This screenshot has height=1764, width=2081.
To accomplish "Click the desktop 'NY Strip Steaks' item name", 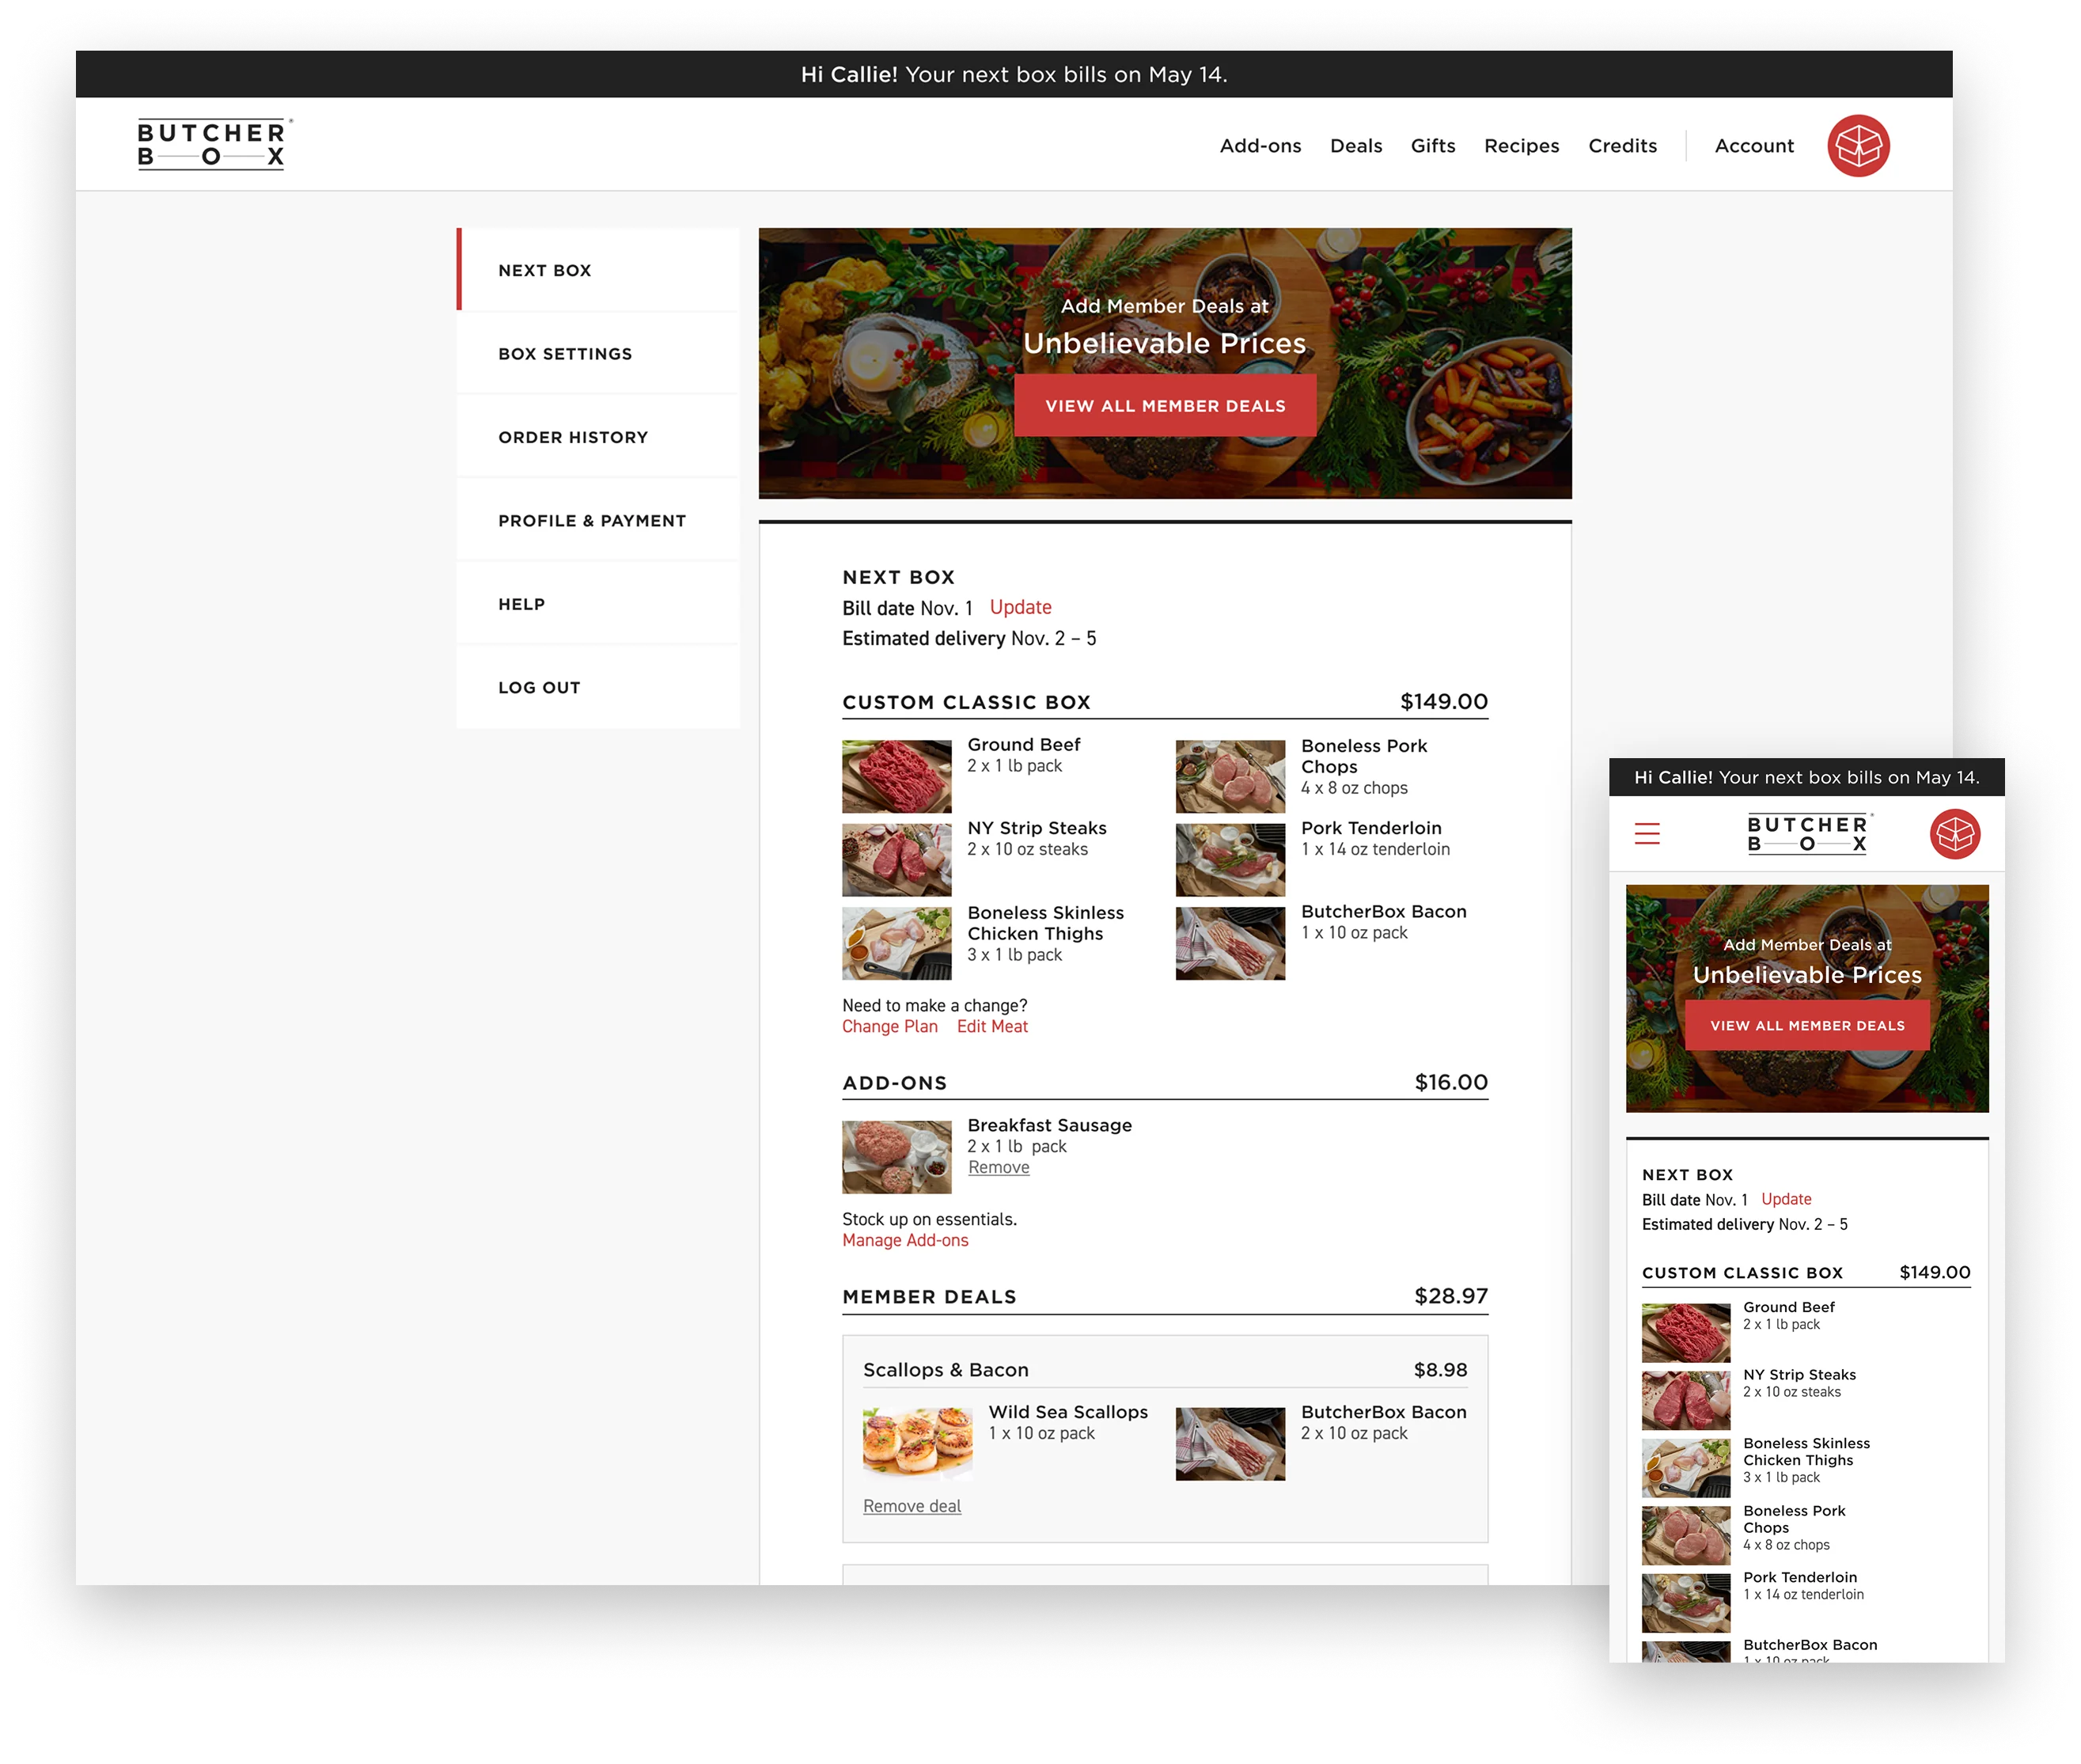I will tap(1036, 827).
